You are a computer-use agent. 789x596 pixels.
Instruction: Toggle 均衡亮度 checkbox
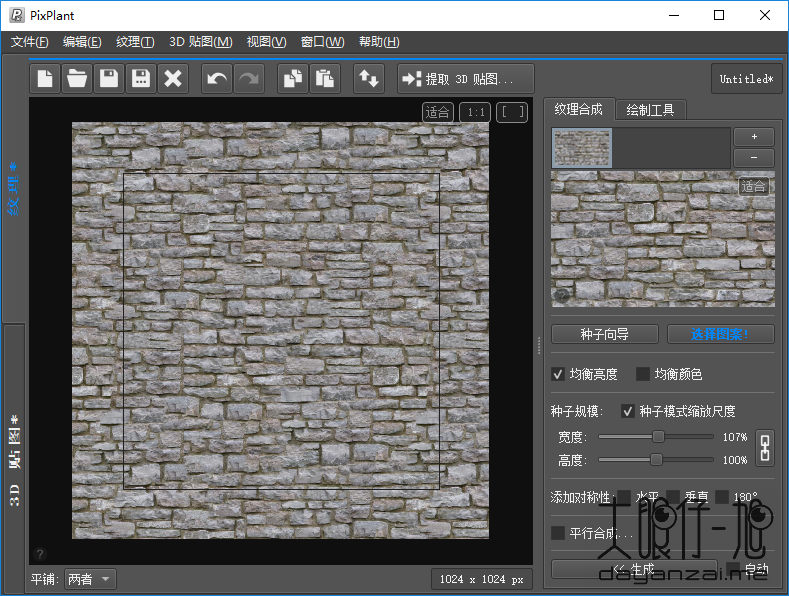[x=558, y=374]
